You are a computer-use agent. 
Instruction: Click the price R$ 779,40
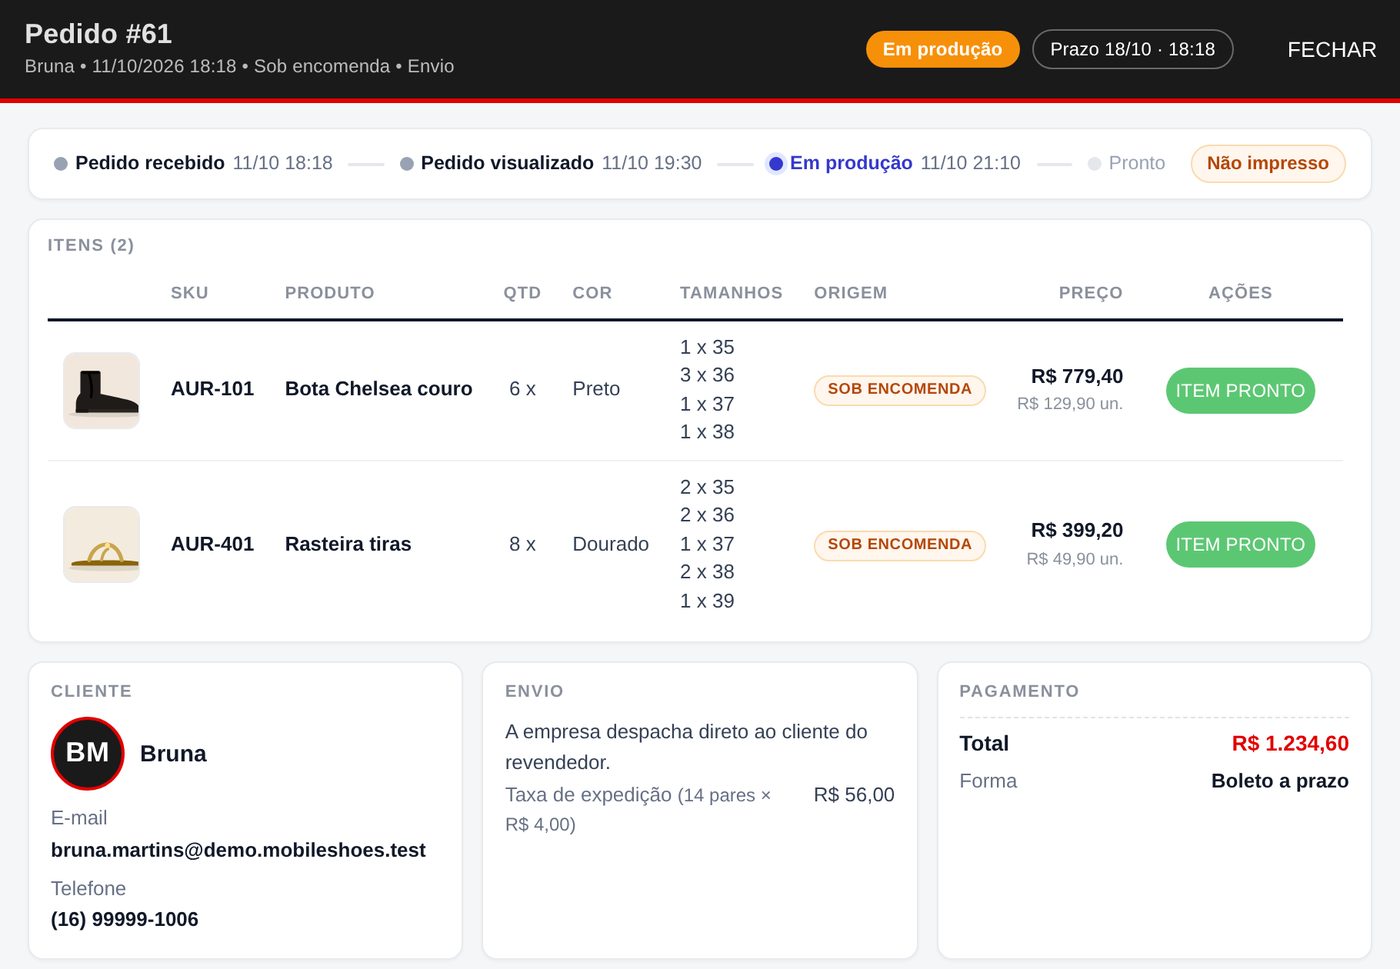click(x=1077, y=376)
